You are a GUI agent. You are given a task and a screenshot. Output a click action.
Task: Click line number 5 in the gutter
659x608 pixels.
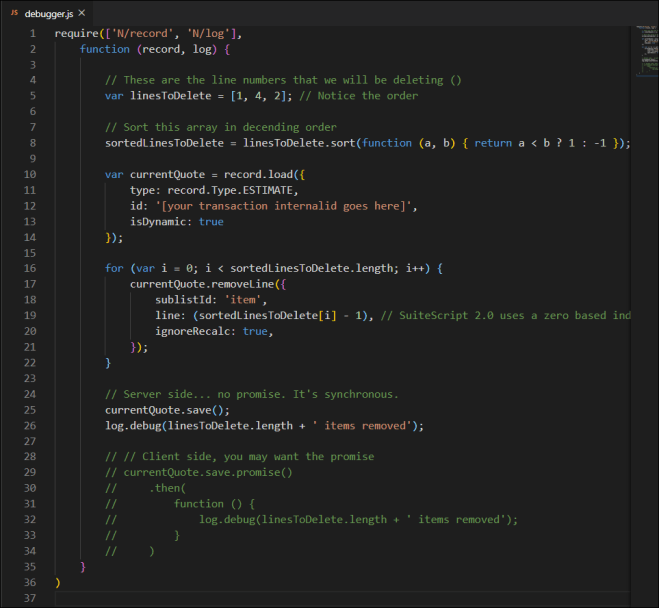pos(33,96)
